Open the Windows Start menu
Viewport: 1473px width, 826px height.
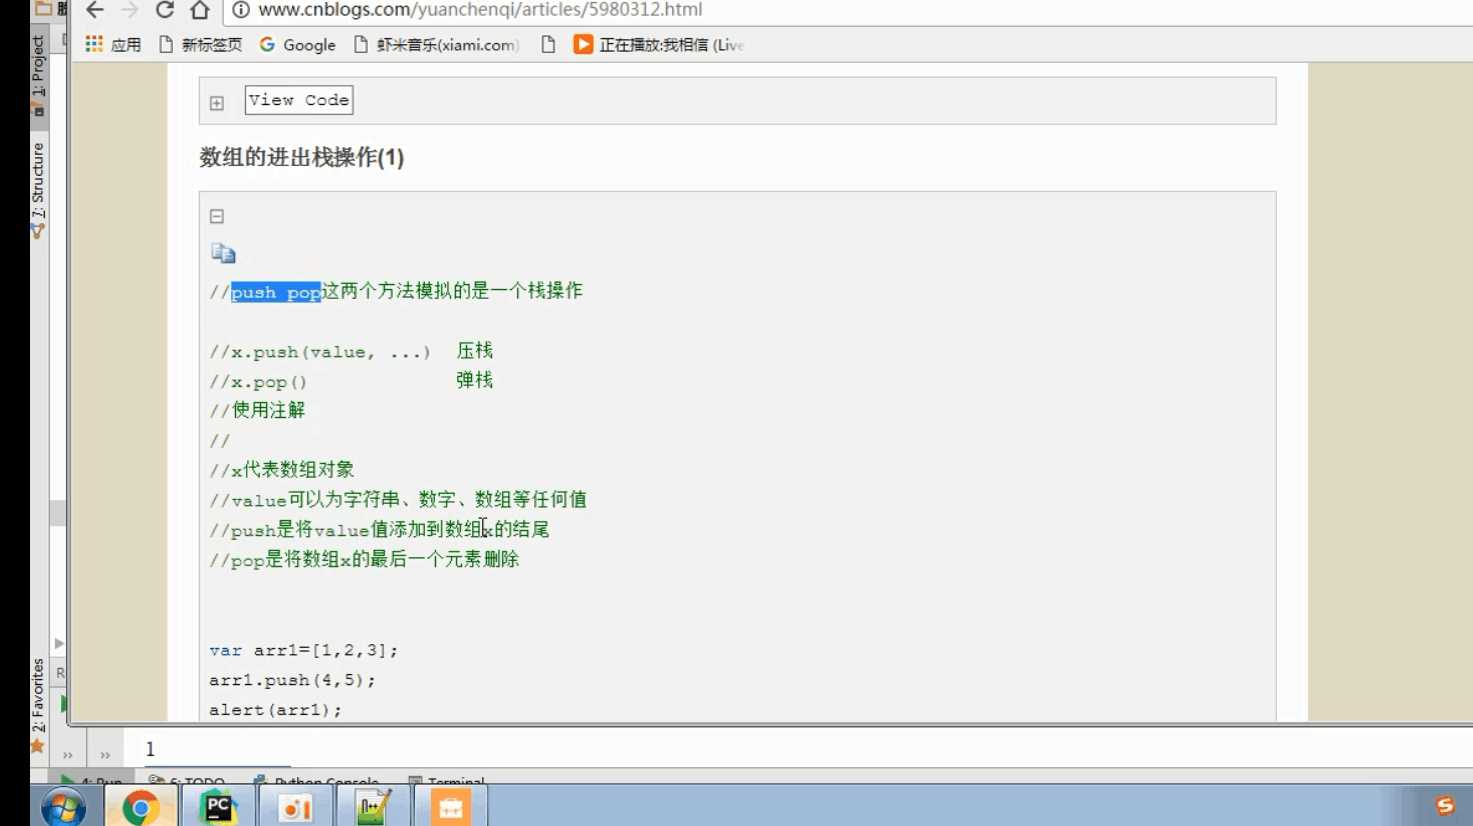click(x=62, y=807)
